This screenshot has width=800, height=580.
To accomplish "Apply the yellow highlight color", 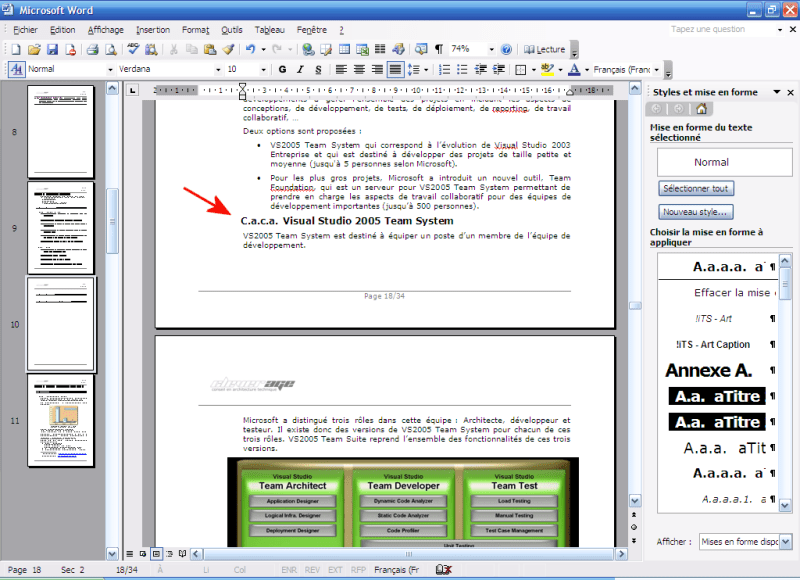I will click(547, 69).
